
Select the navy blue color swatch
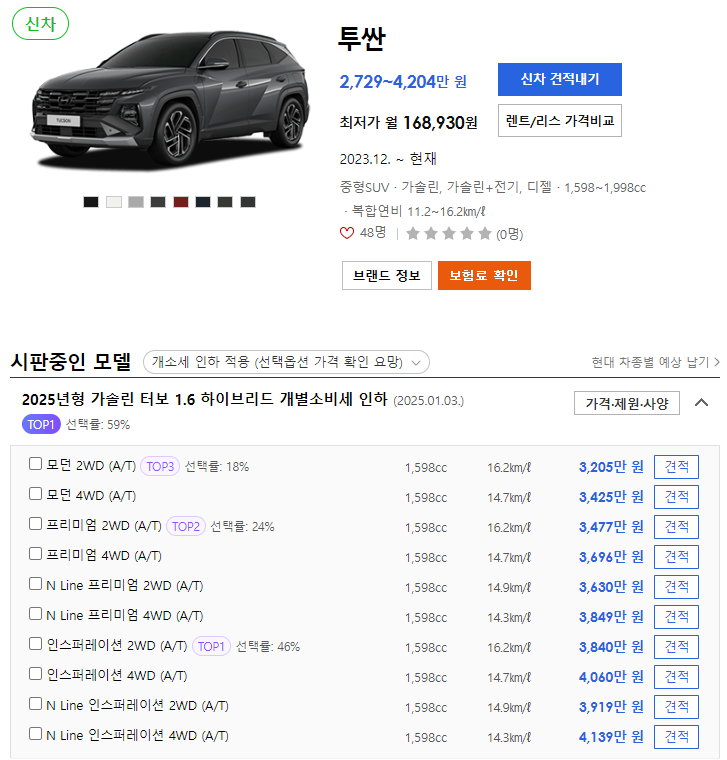coord(203,202)
